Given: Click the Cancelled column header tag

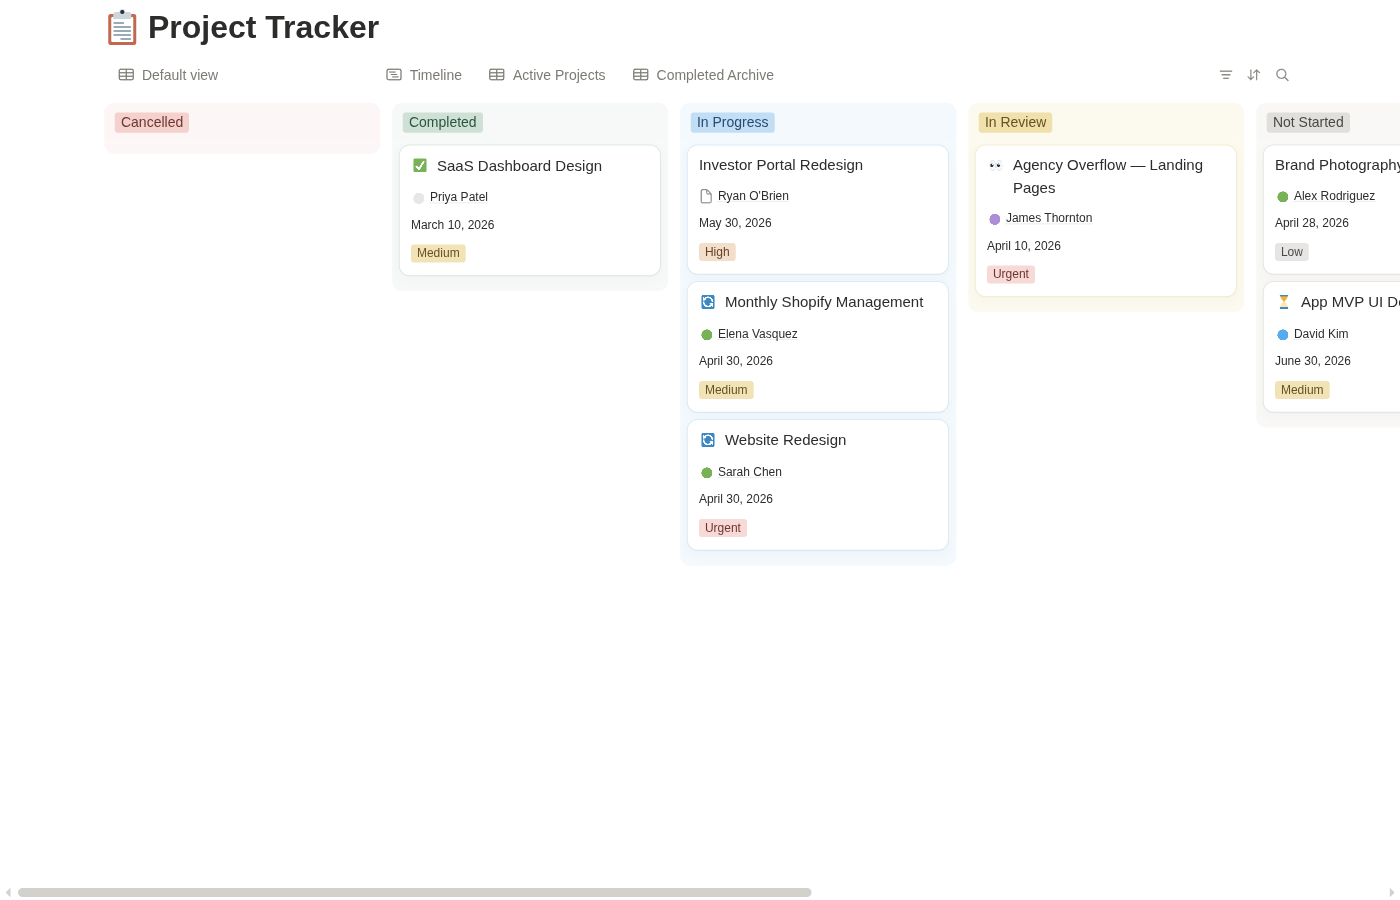Looking at the screenshot, I should click(152, 122).
